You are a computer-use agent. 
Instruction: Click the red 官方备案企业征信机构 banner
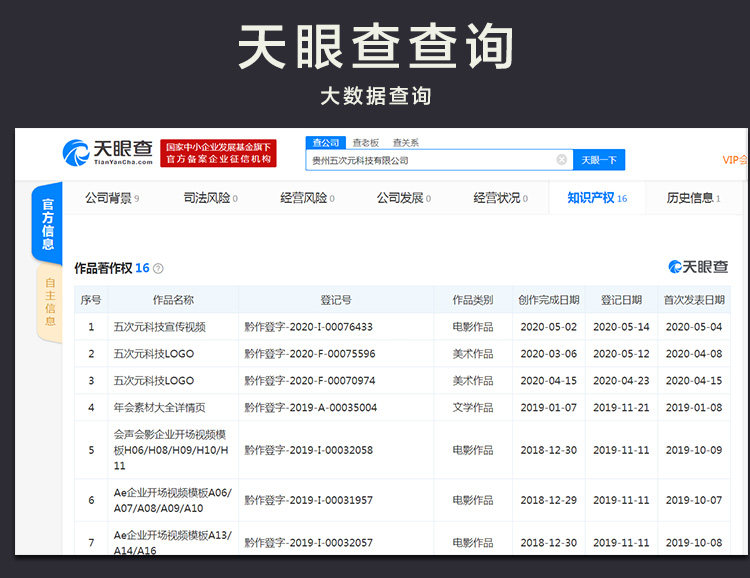tap(218, 153)
